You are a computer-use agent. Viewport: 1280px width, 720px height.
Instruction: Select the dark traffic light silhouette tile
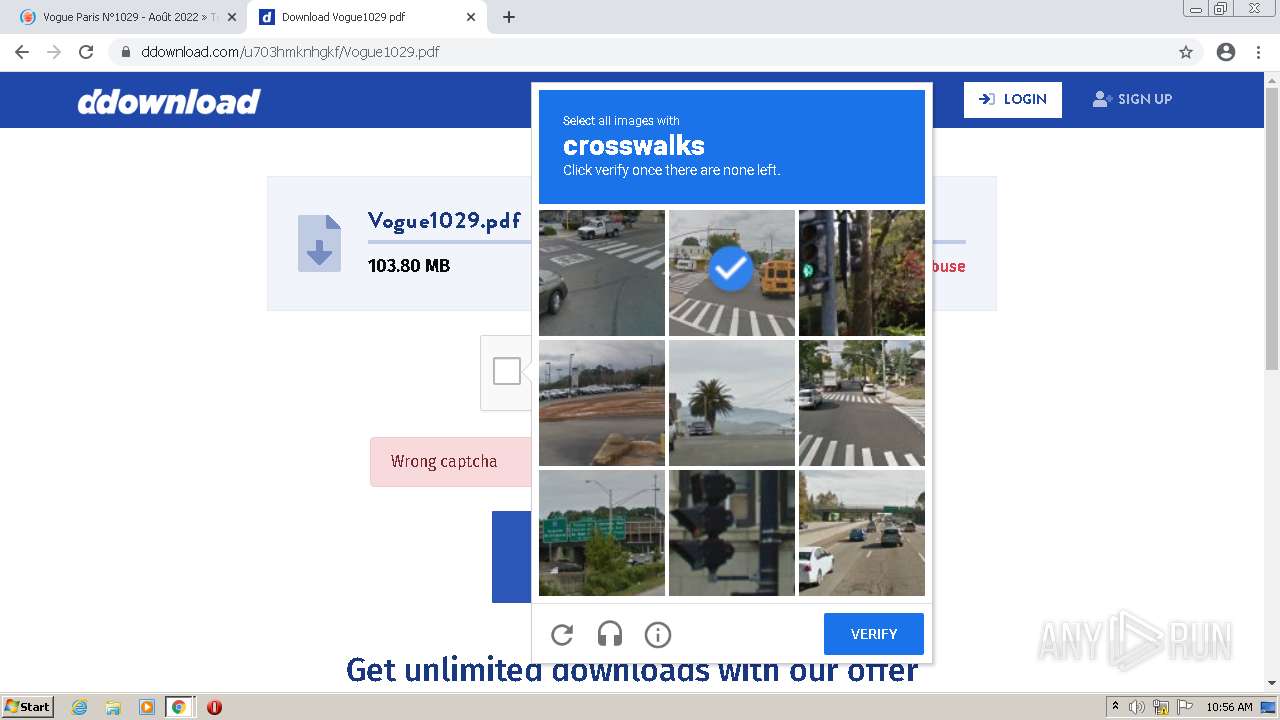(x=732, y=533)
